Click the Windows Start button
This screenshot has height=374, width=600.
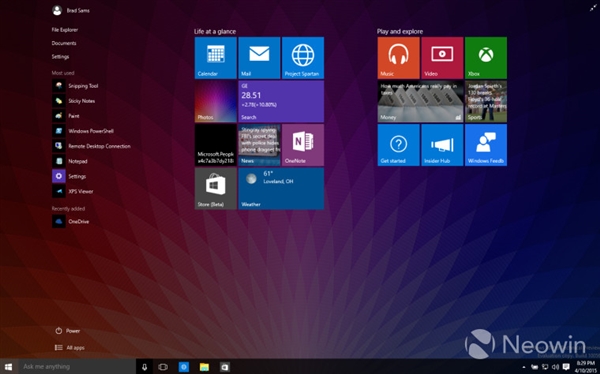pos(8,367)
